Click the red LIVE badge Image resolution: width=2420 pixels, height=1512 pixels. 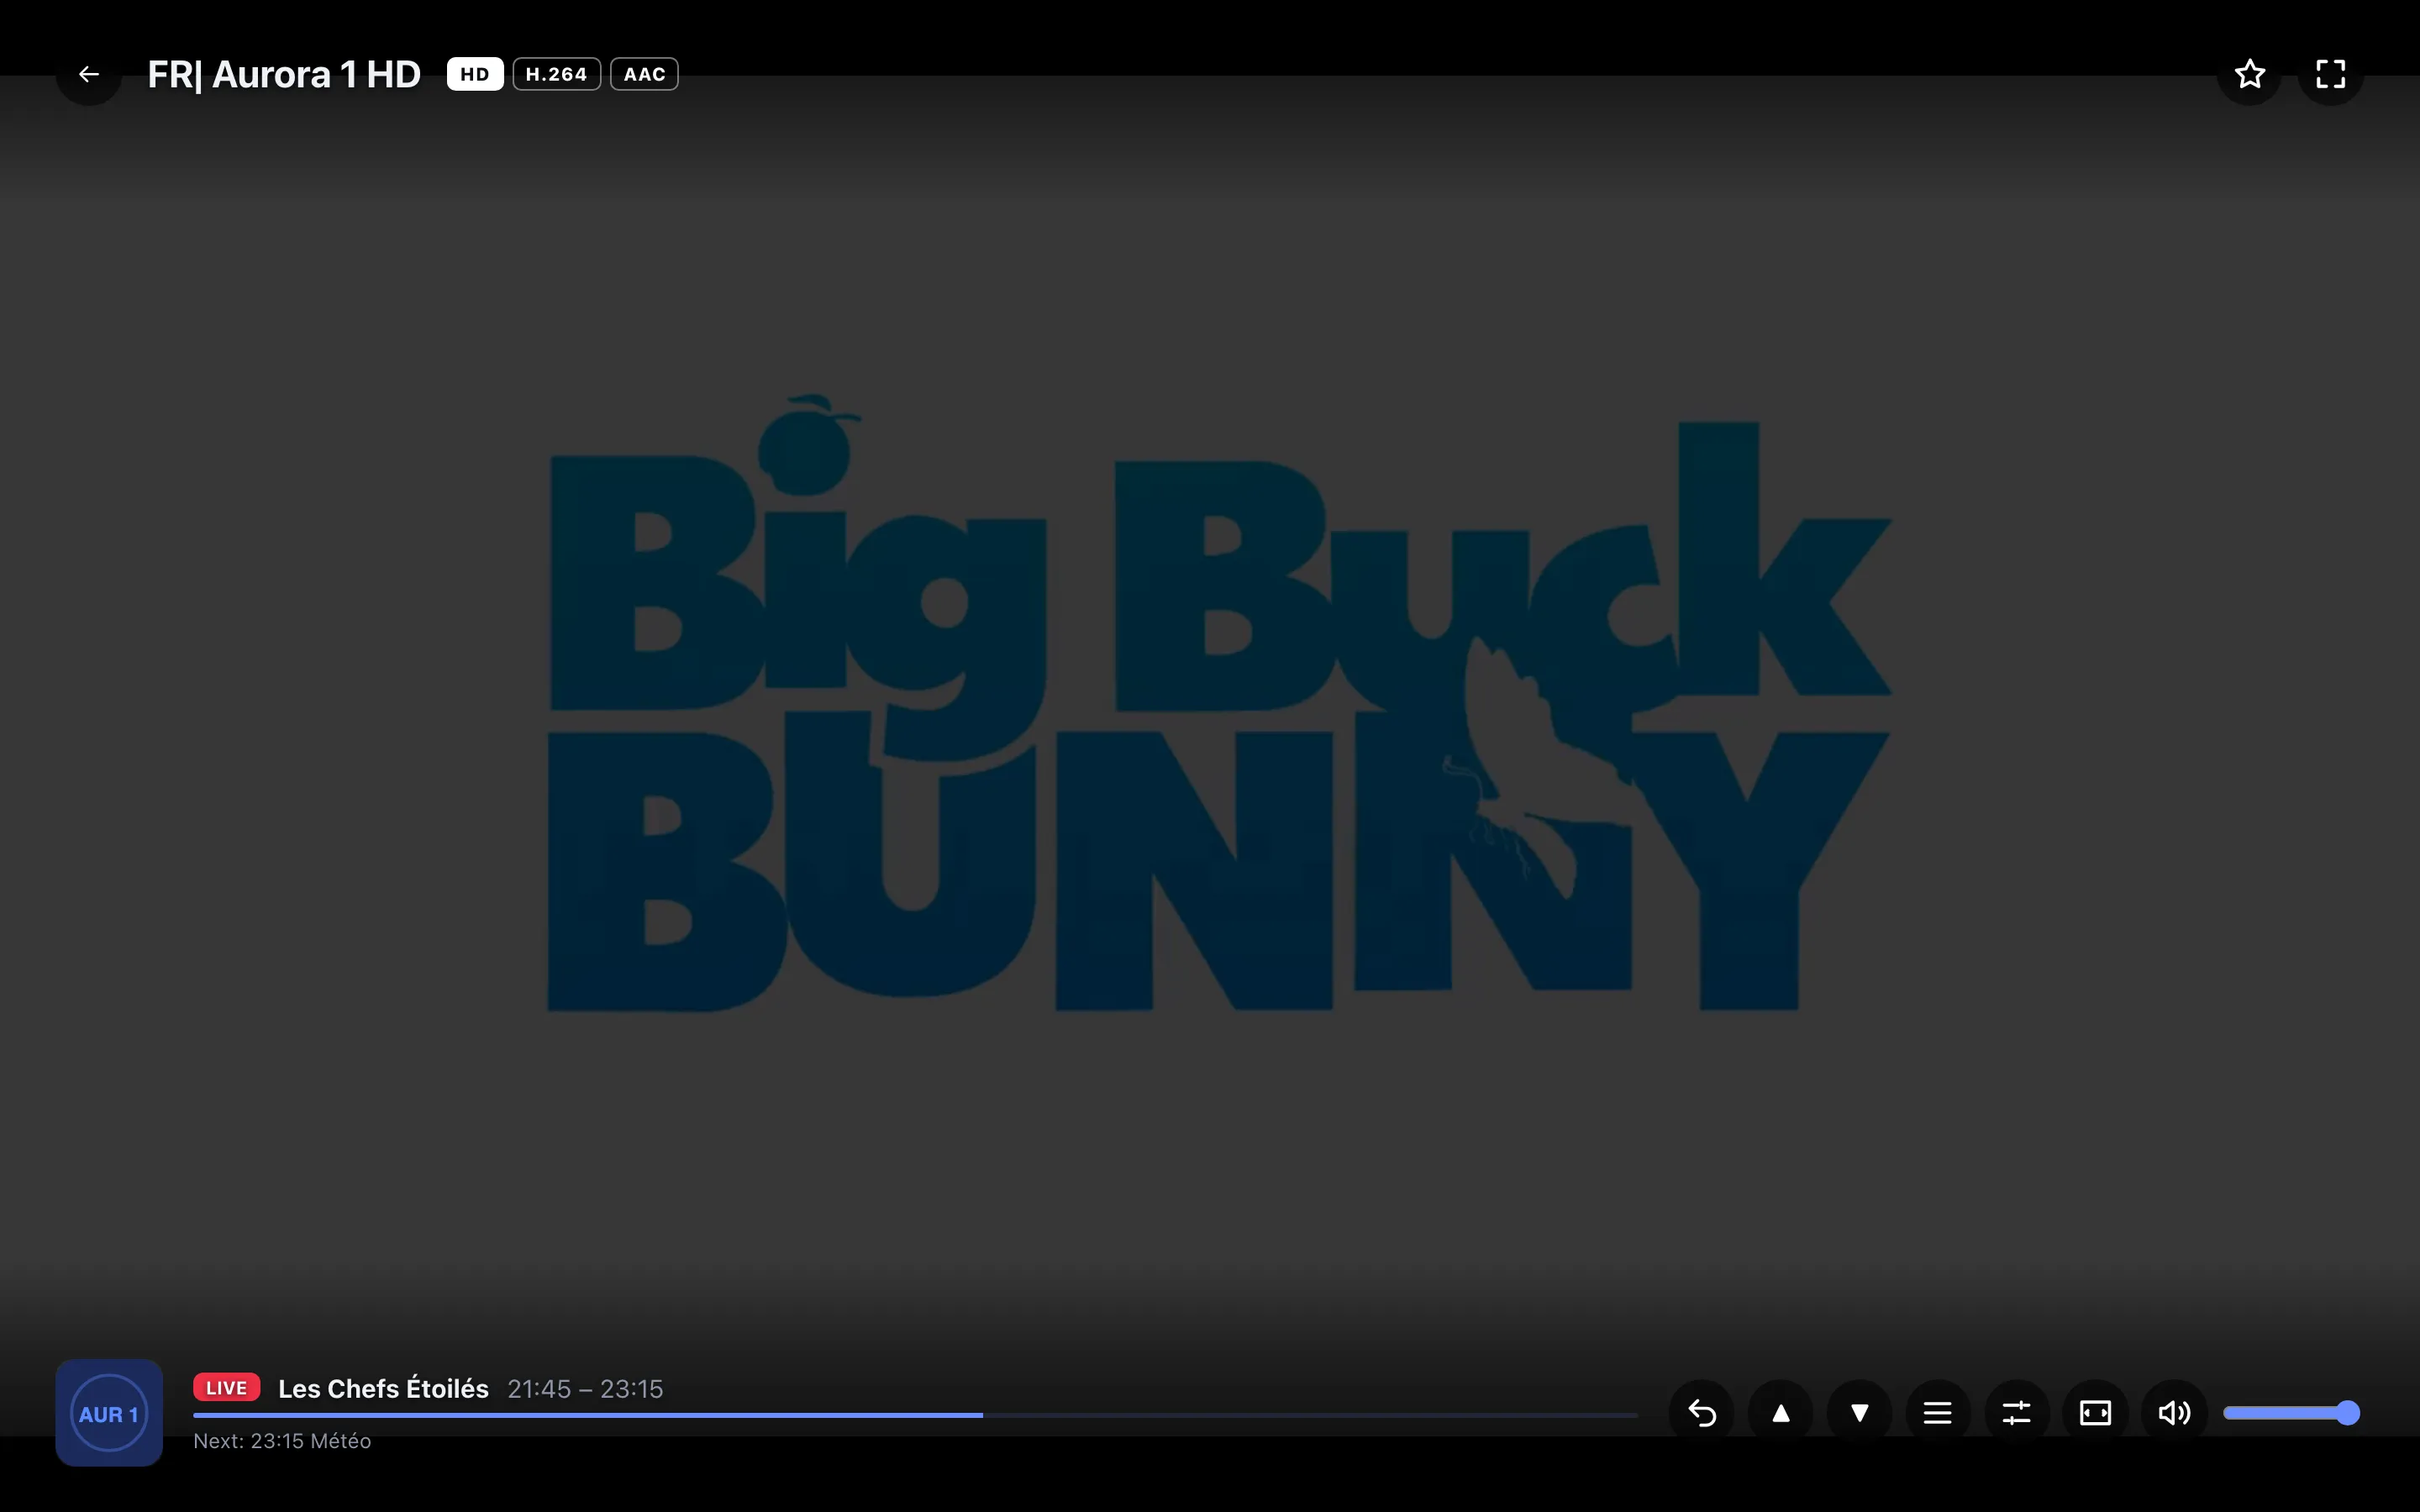(x=227, y=1388)
